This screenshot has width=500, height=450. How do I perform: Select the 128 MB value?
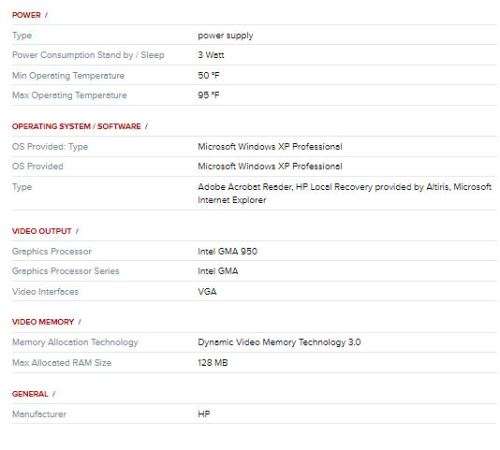pos(213,363)
